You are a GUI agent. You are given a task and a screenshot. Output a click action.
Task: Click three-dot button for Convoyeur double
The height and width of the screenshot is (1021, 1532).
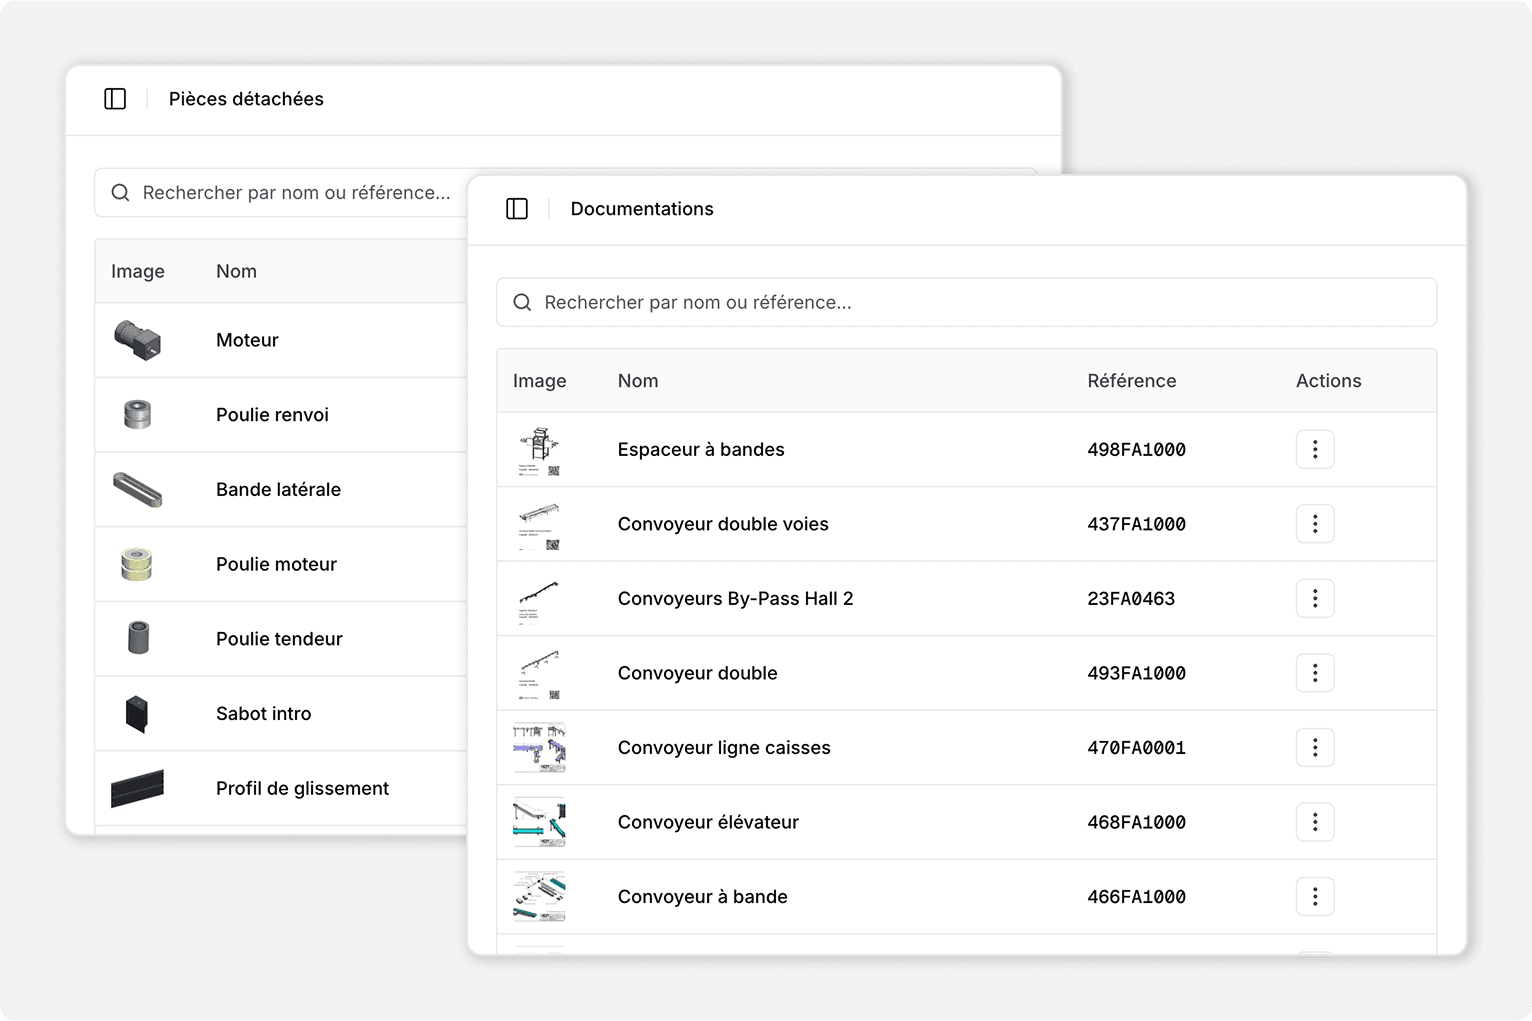point(1314,673)
